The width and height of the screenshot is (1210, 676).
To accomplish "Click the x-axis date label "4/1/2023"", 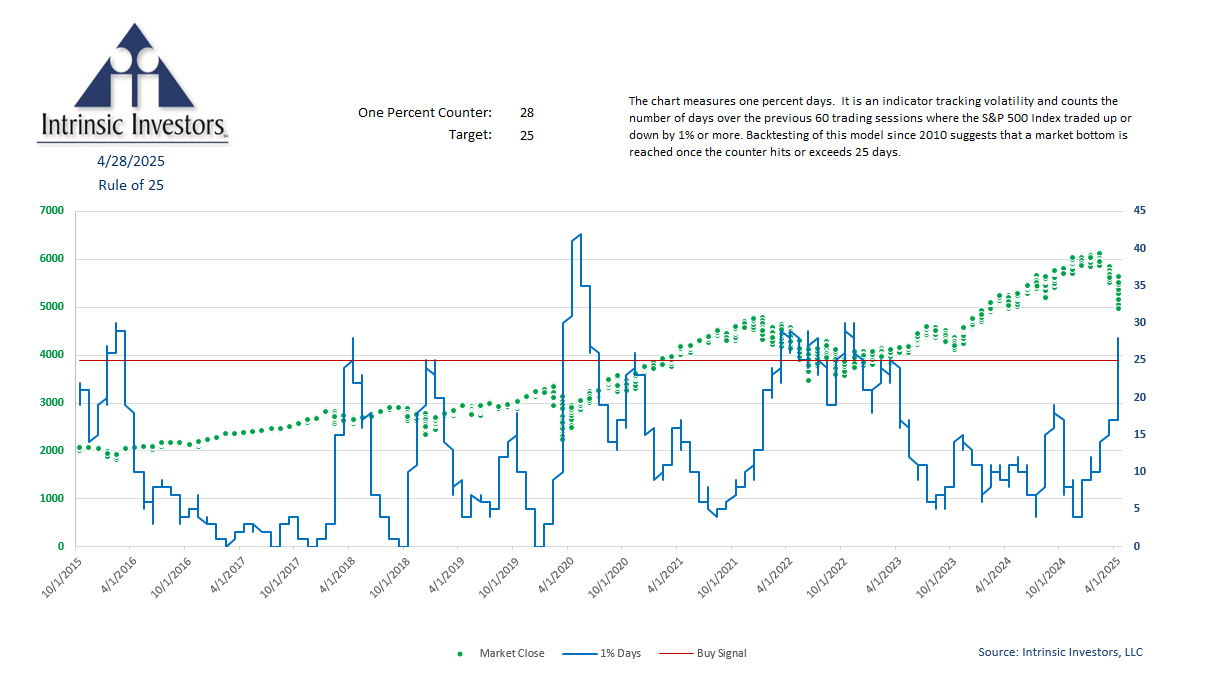I will pos(883,576).
